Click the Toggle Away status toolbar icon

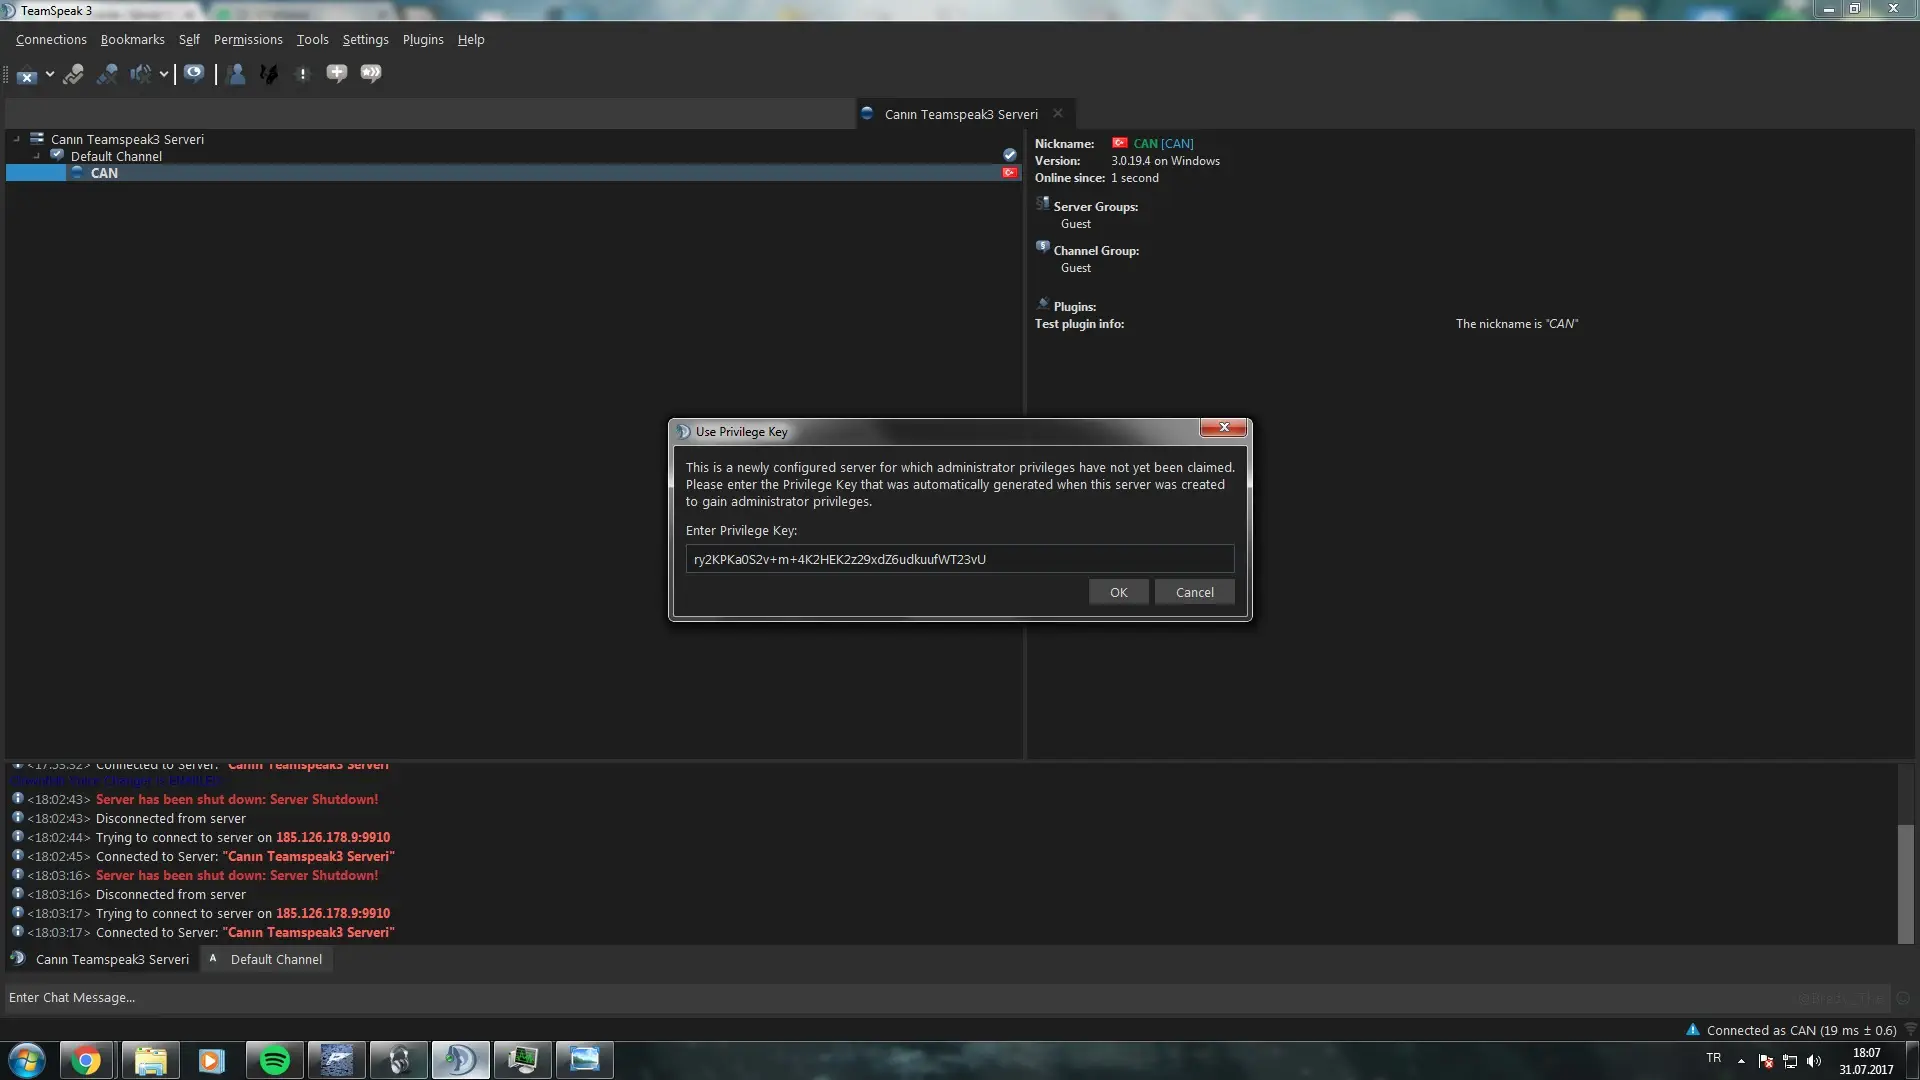point(73,74)
